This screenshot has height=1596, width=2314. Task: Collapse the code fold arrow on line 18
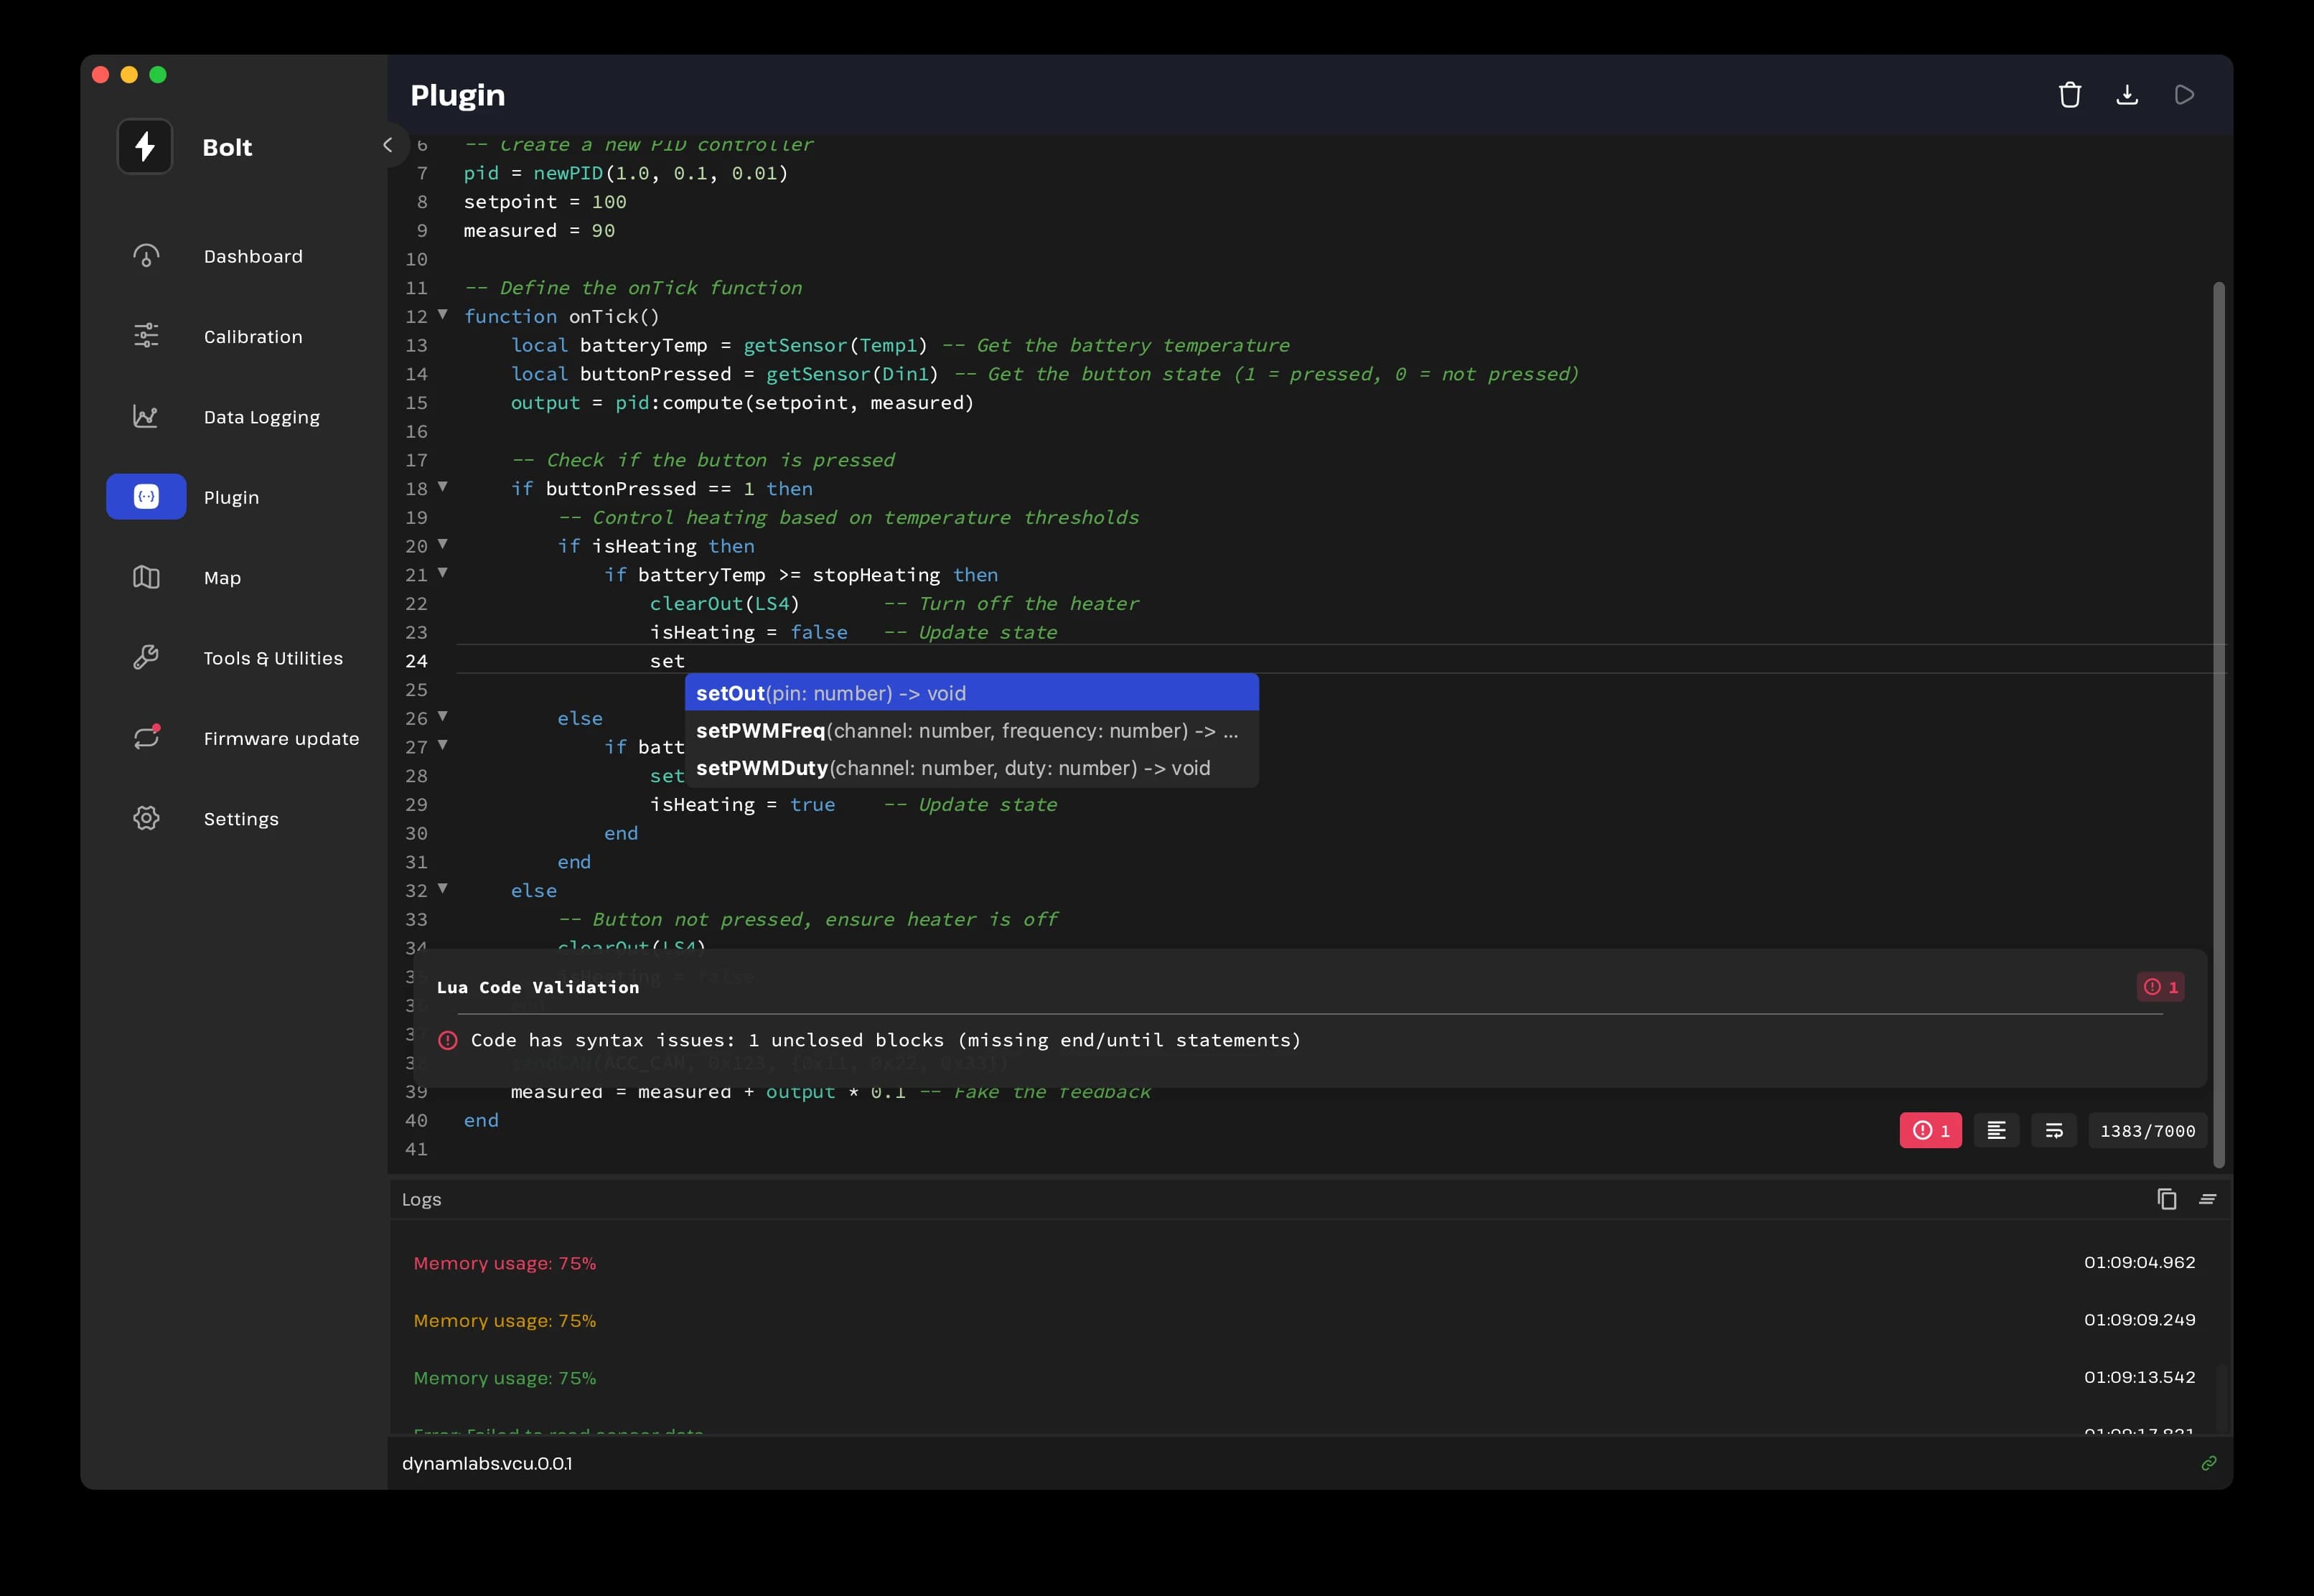point(442,486)
